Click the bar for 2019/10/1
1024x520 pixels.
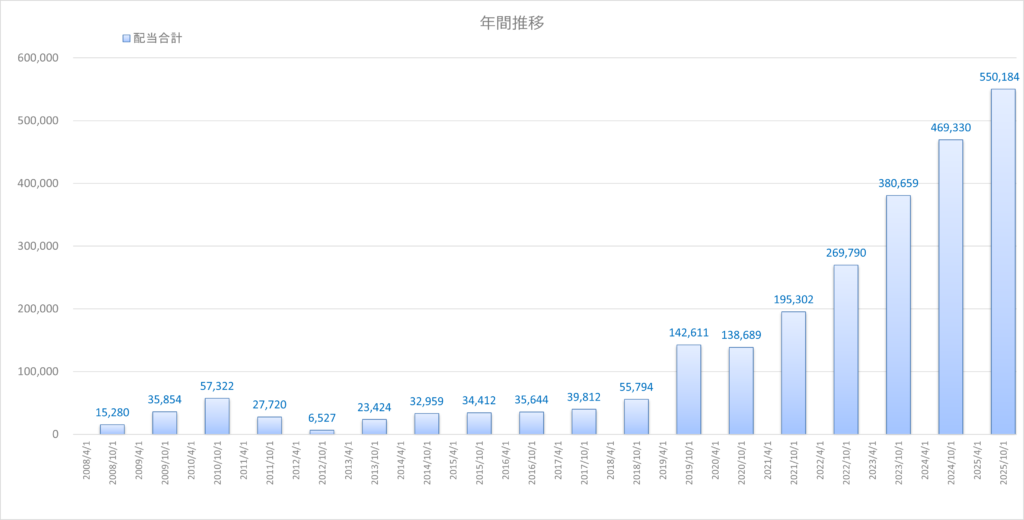click(x=688, y=390)
